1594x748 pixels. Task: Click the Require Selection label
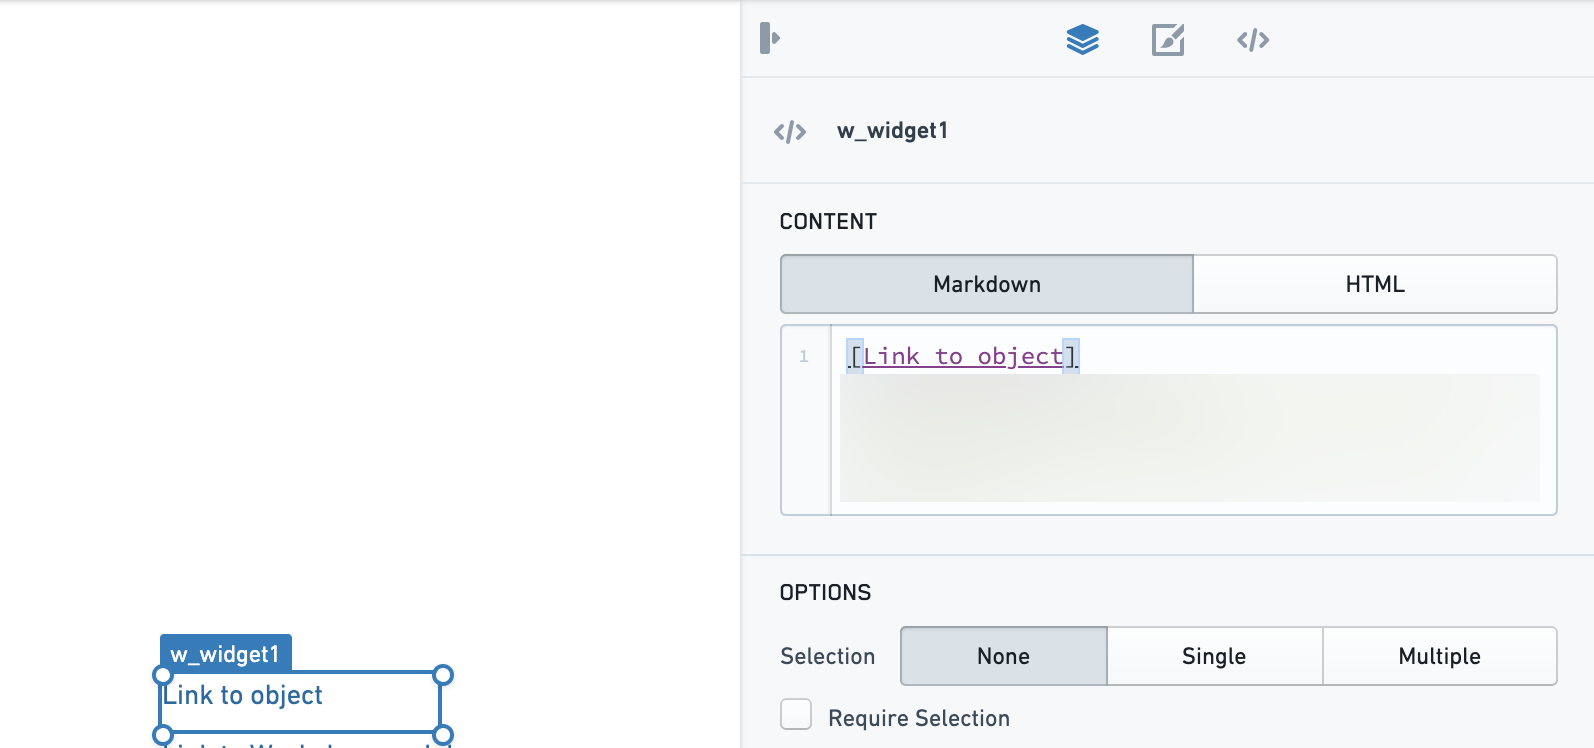click(919, 718)
